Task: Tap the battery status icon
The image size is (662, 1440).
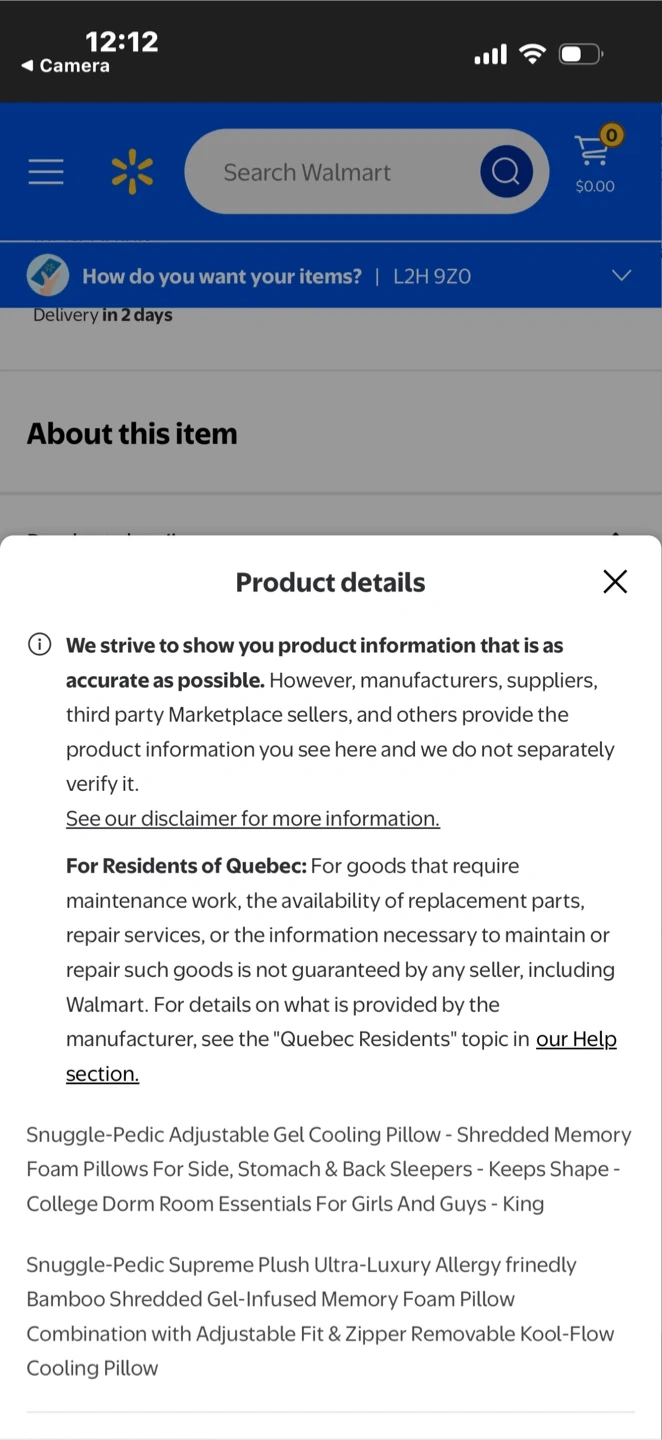Action: click(x=581, y=54)
